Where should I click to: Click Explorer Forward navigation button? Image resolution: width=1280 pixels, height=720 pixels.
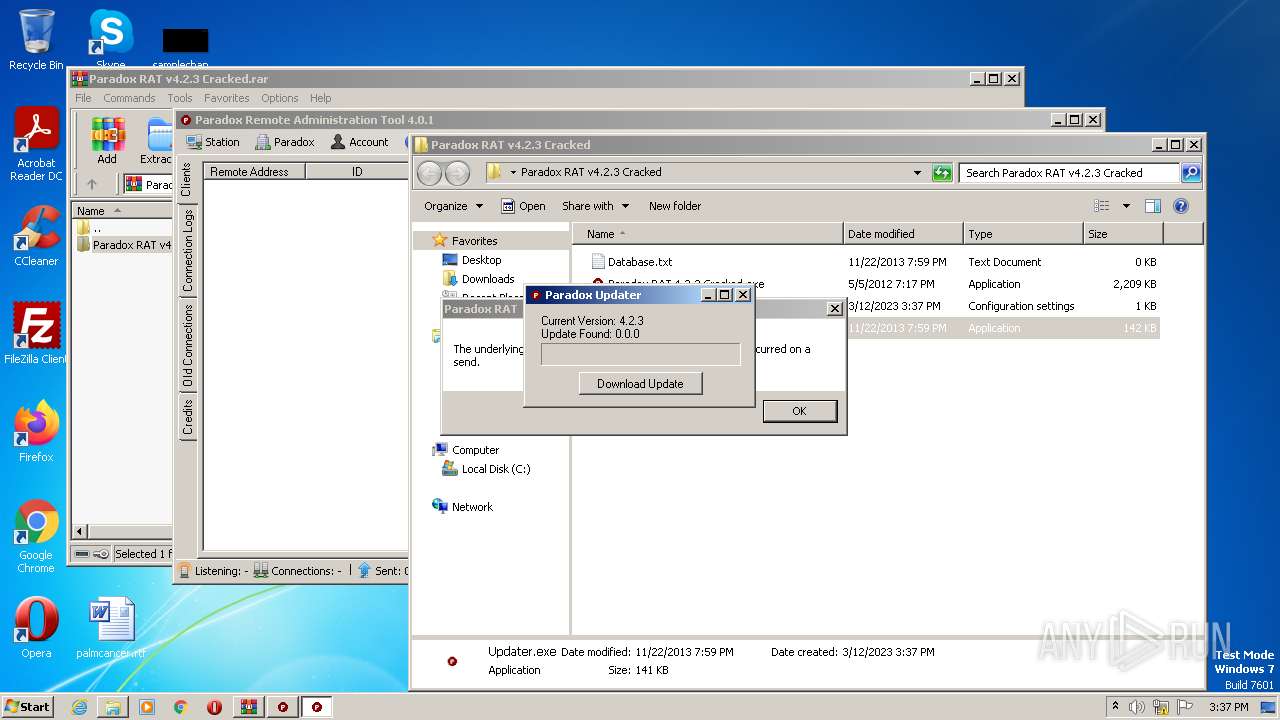tap(457, 173)
